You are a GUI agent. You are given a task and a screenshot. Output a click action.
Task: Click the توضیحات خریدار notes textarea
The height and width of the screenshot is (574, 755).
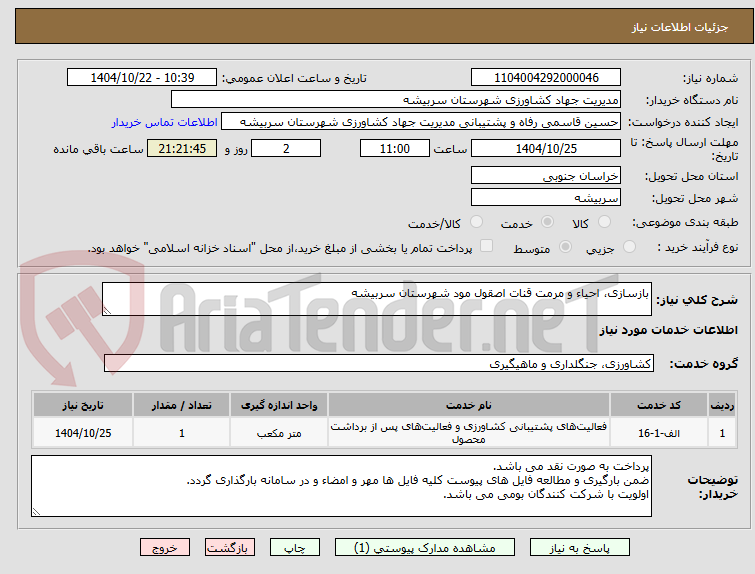point(341,486)
